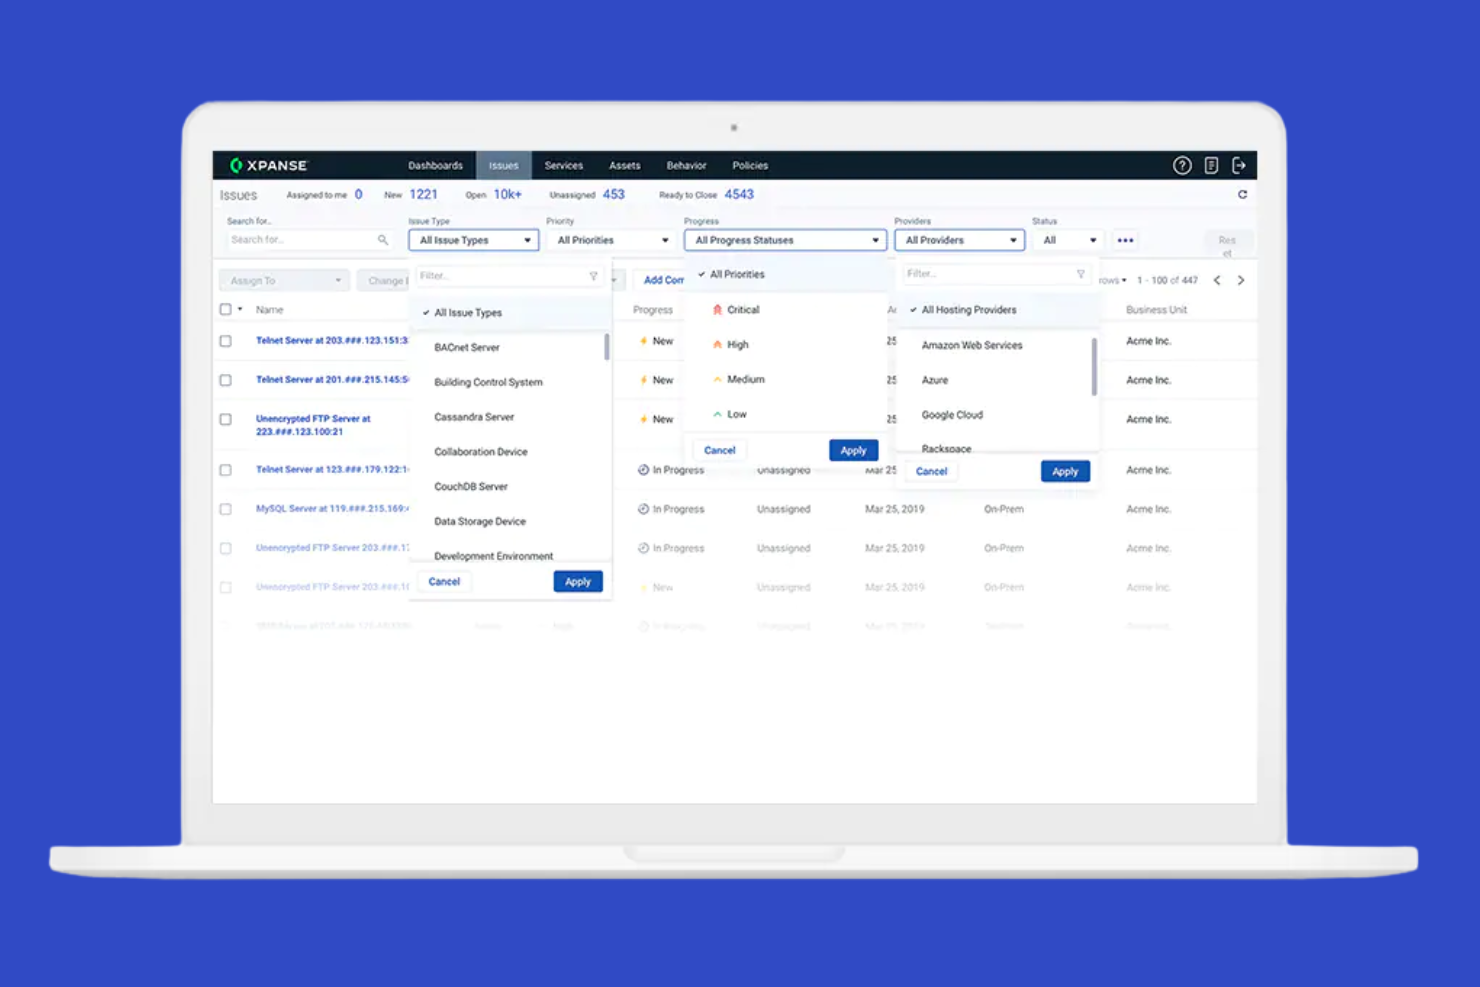Viewport: 1480px width, 987px height.
Task: Check the MySQL Server row checkbox
Action: [225, 508]
